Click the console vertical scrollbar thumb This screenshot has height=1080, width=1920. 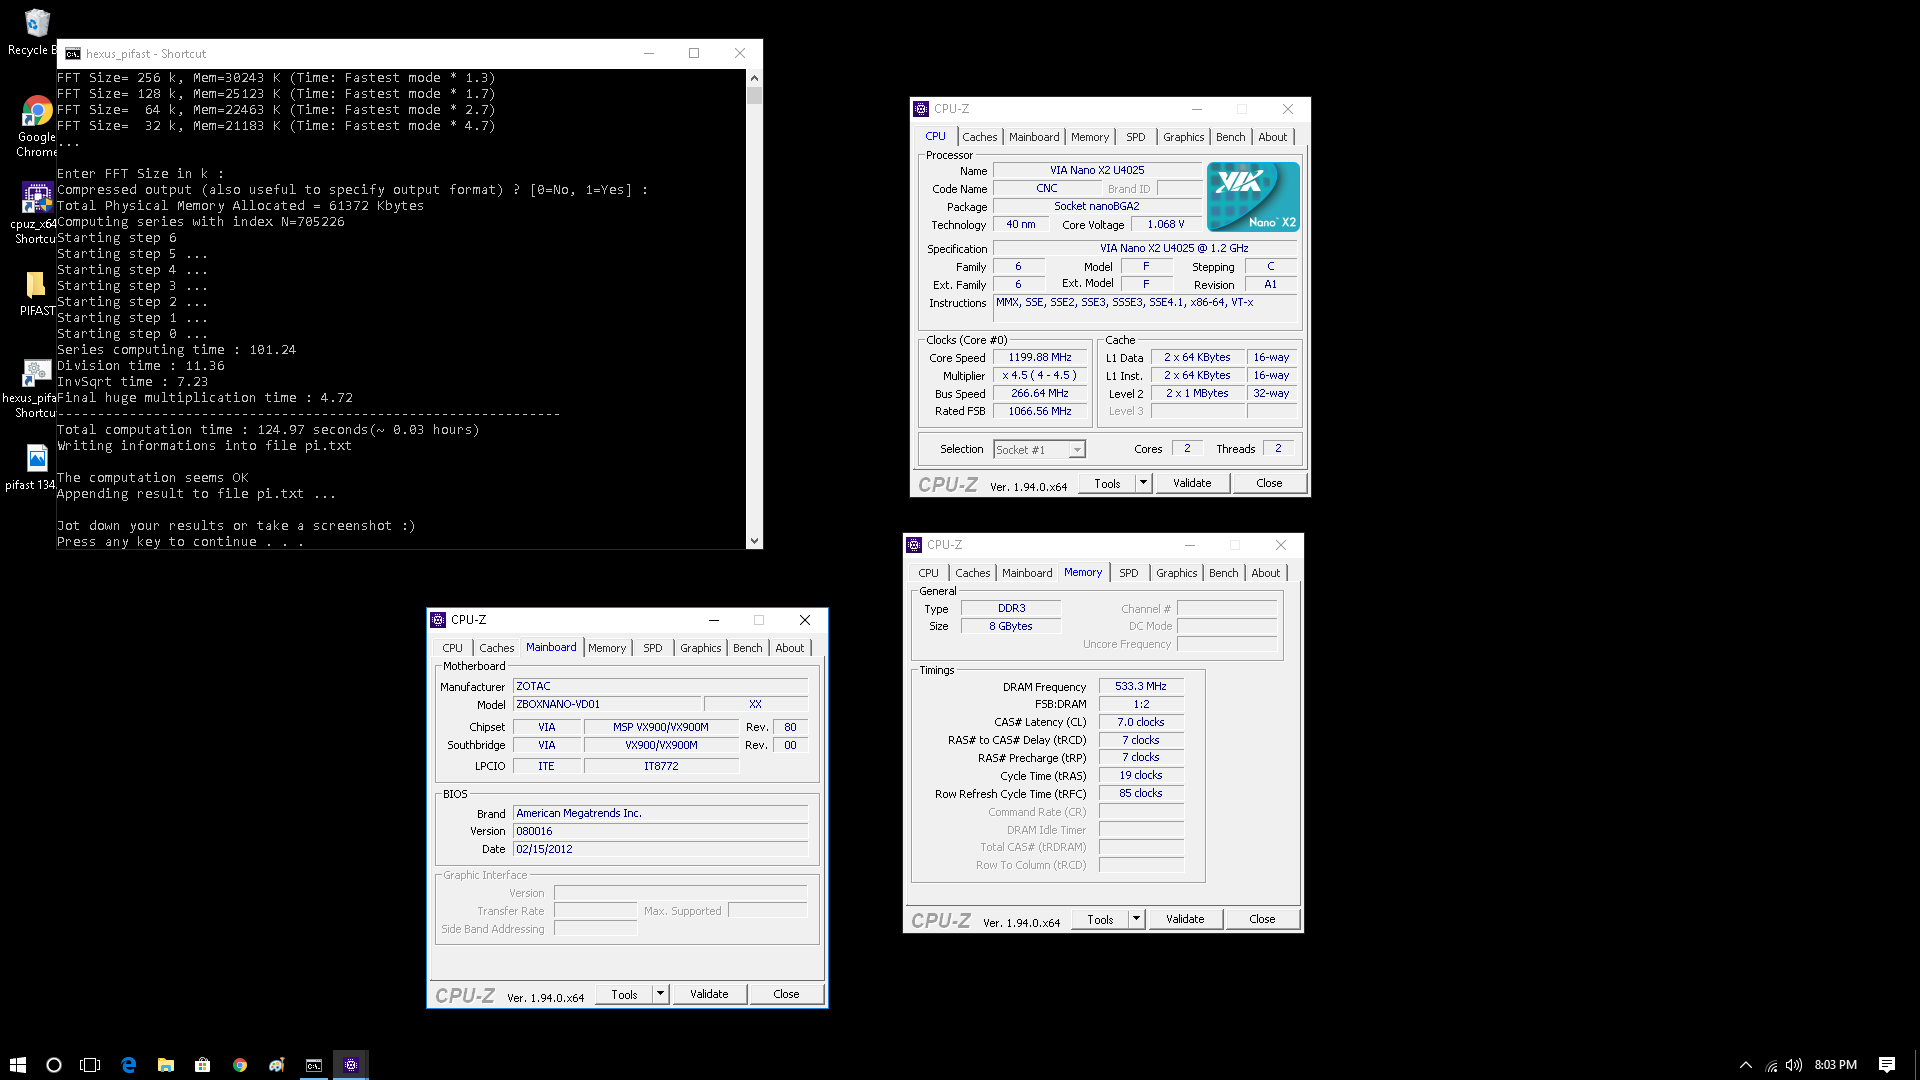pyautogui.click(x=754, y=96)
